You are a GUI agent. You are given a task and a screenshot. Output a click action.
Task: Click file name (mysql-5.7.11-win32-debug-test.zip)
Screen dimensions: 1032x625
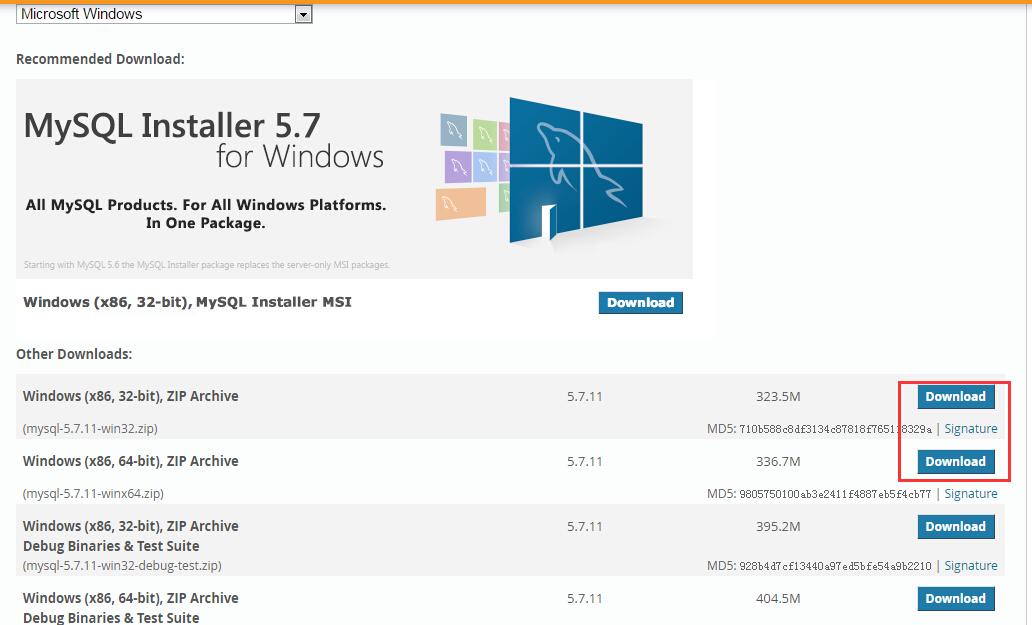pos(122,566)
